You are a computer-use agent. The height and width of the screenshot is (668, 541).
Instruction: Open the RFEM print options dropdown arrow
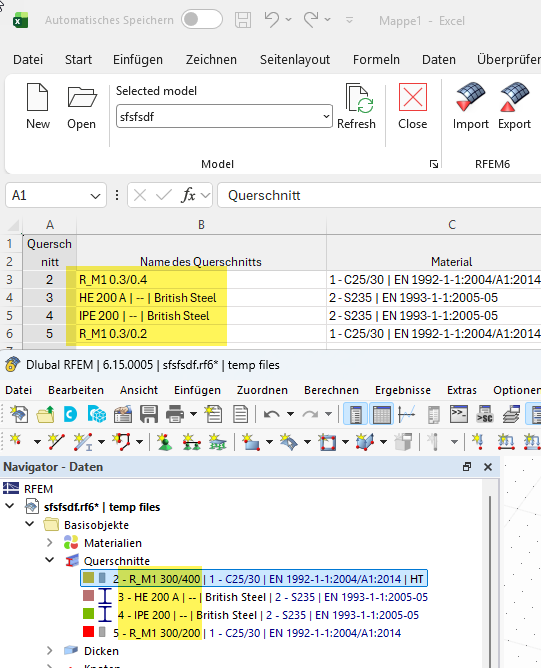pyautogui.click(x=193, y=414)
